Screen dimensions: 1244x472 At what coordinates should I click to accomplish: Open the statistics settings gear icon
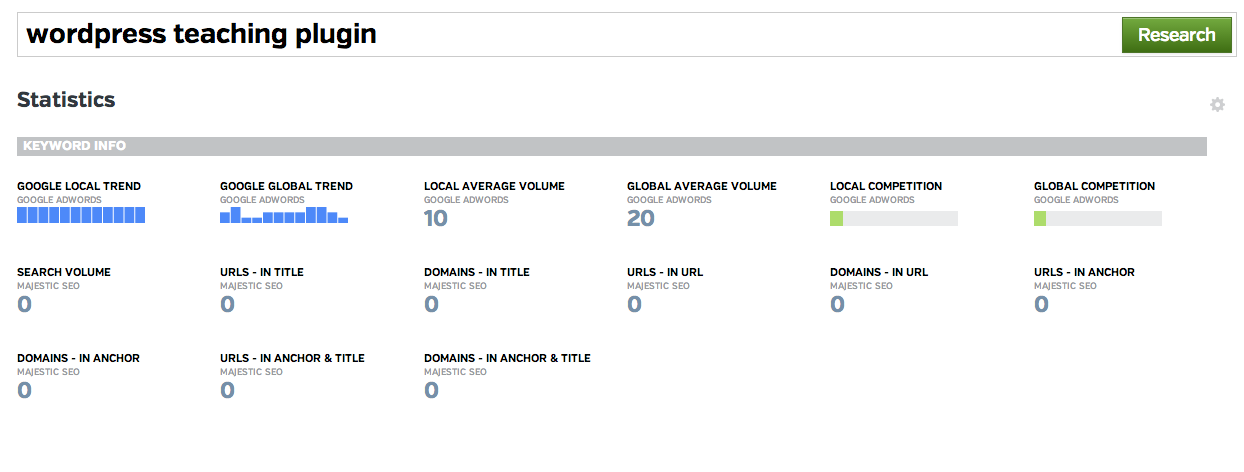click(x=1217, y=105)
